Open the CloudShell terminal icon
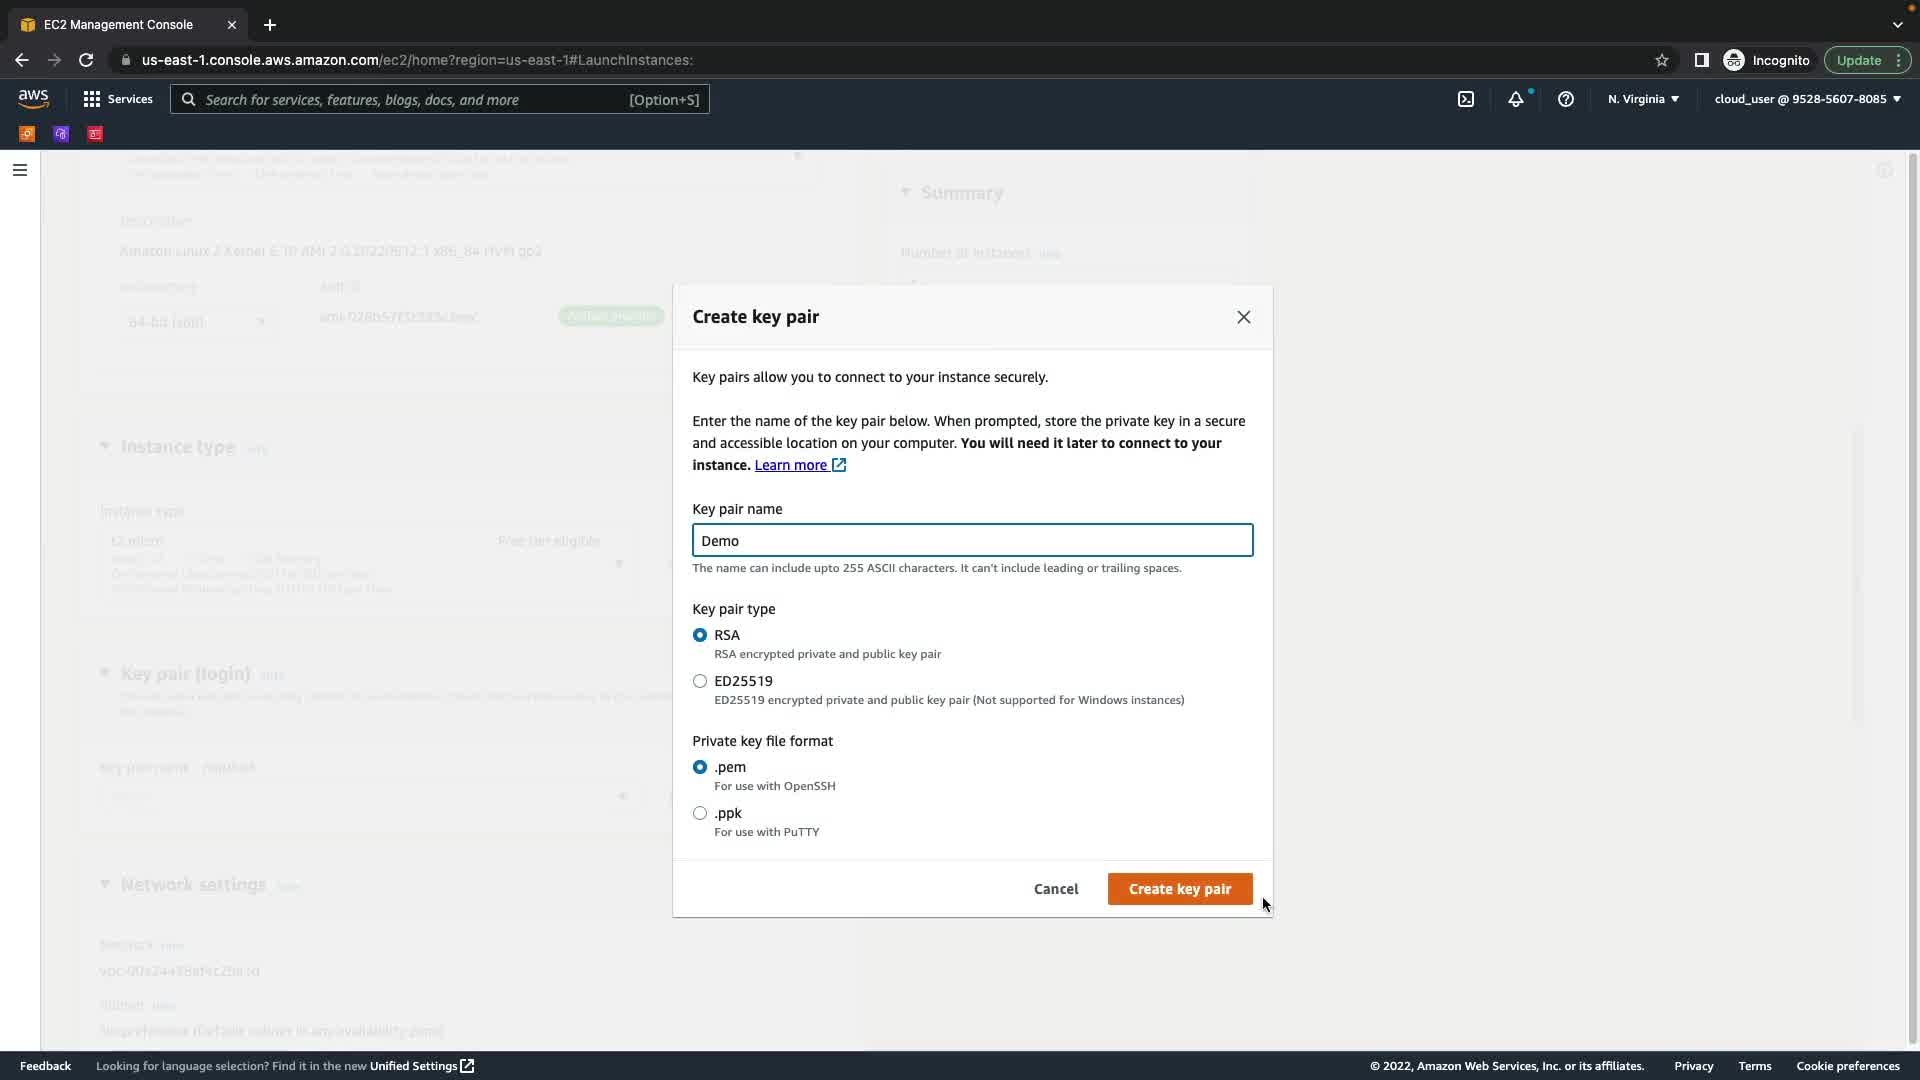Viewport: 1920px width, 1080px height. 1466,99
